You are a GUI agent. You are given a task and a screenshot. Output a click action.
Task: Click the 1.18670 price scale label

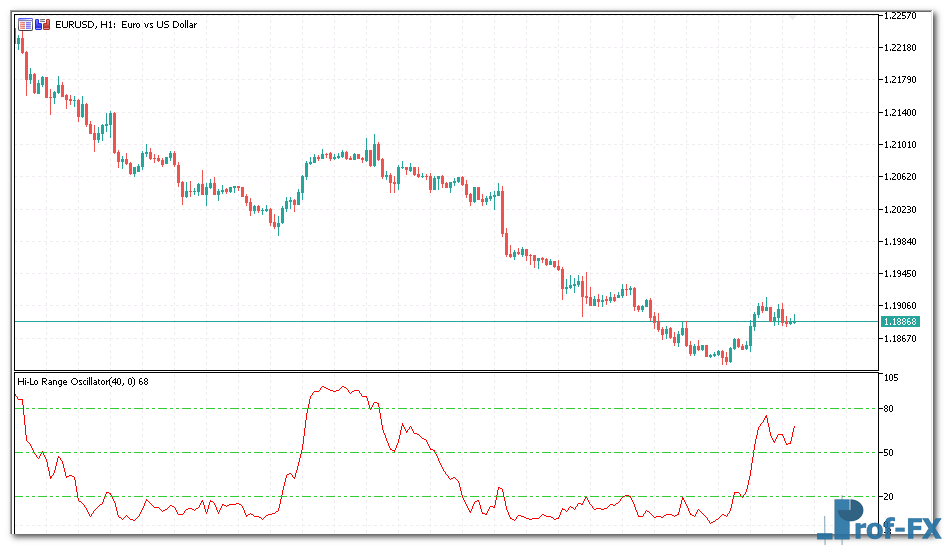[900, 338]
